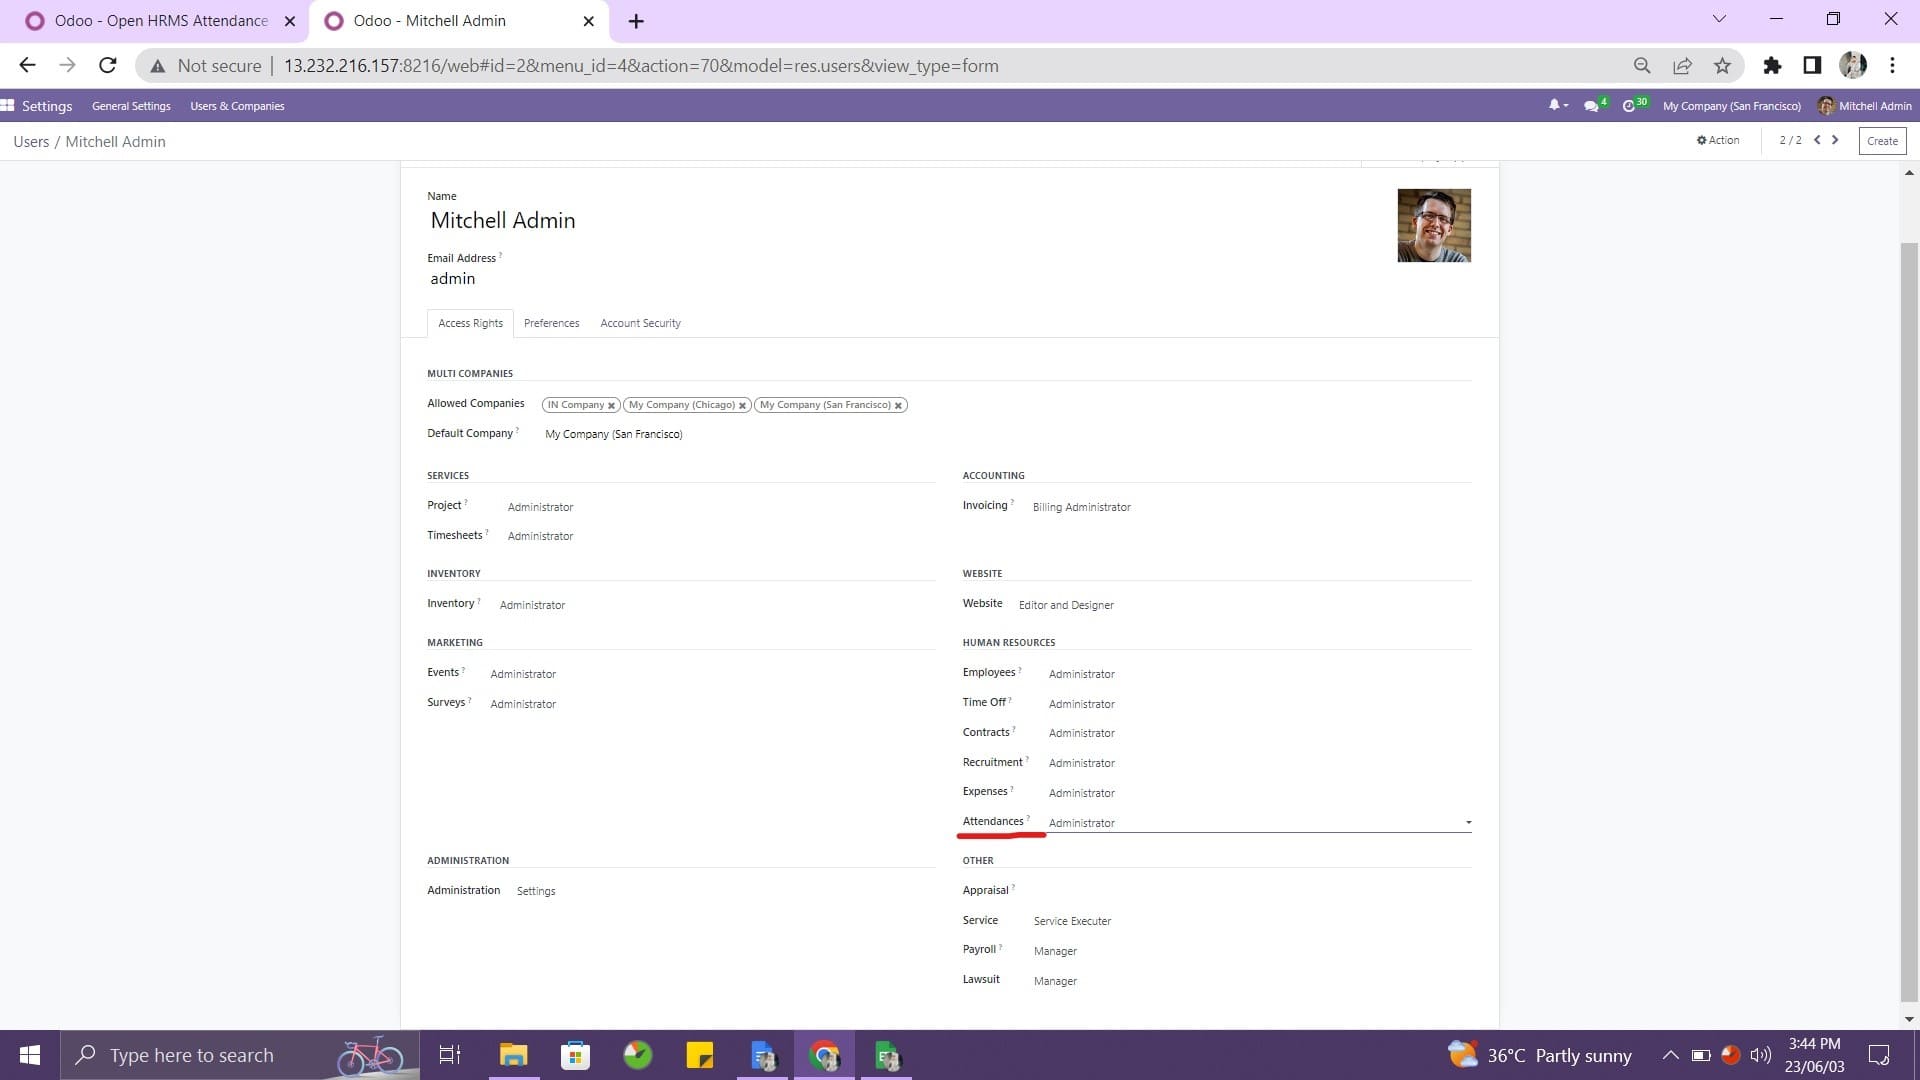Select the Service Executer value

(1072, 921)
